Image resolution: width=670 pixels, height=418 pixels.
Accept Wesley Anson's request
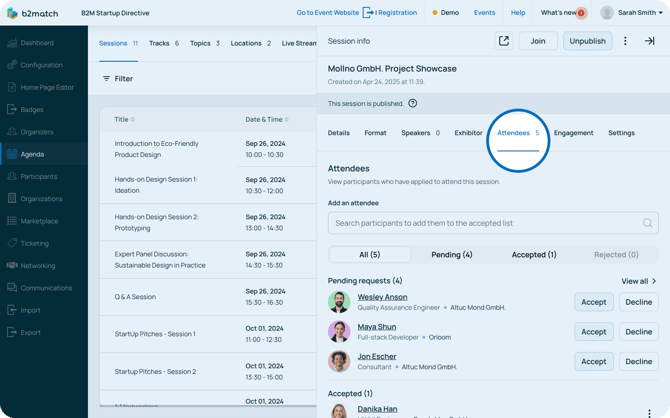[594, 302]
